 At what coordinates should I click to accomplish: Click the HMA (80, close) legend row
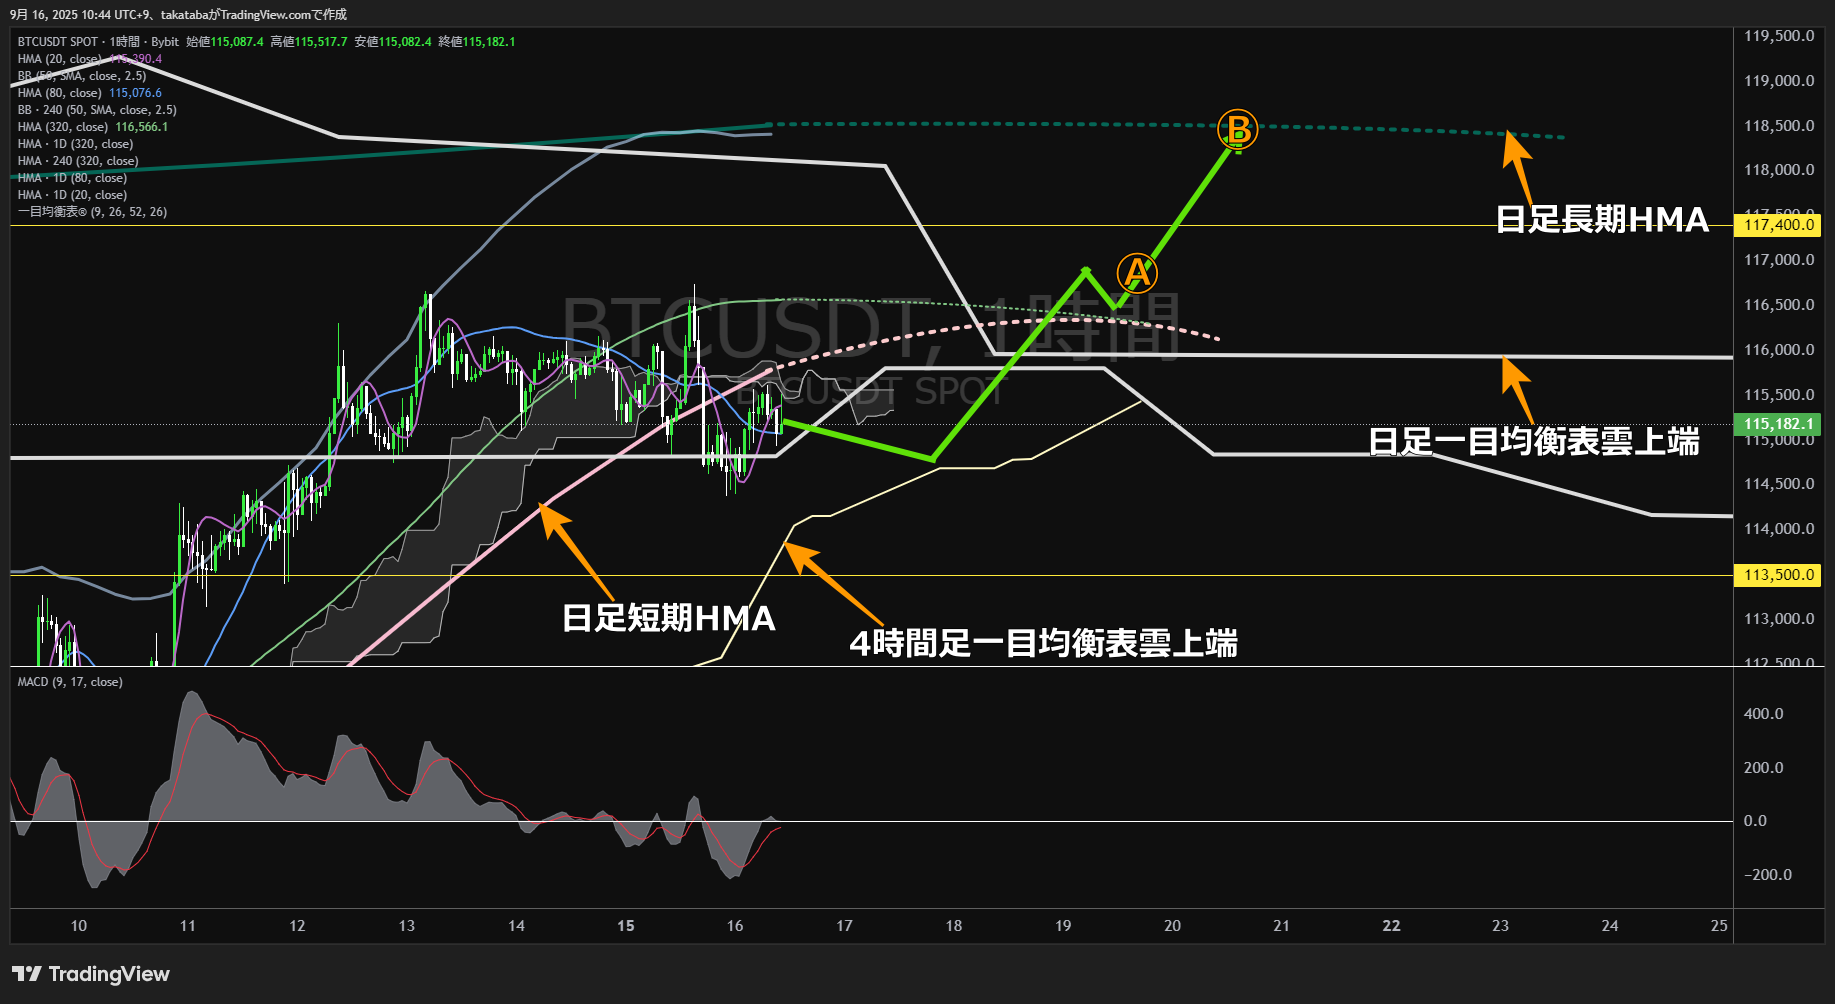pos(90,93)
